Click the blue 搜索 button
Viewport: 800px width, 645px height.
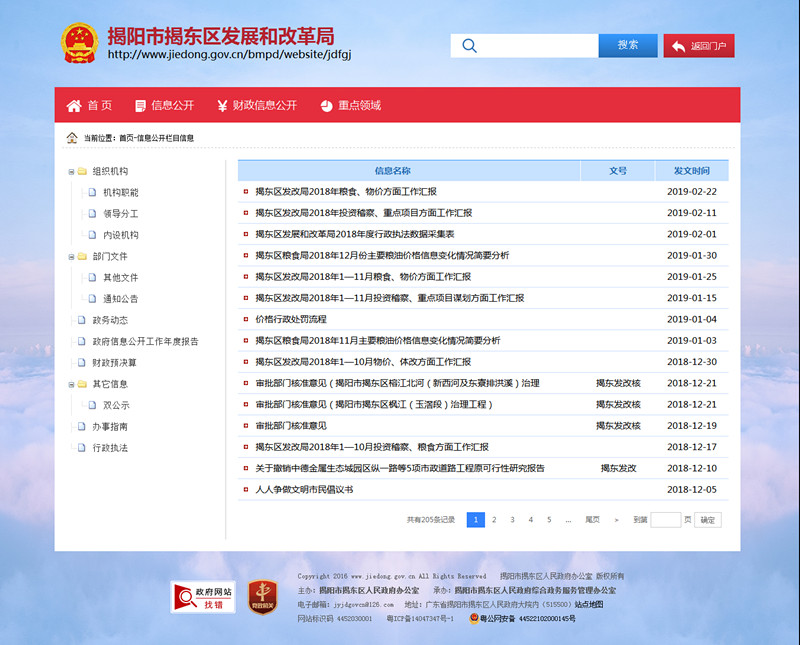pos(628,45)
